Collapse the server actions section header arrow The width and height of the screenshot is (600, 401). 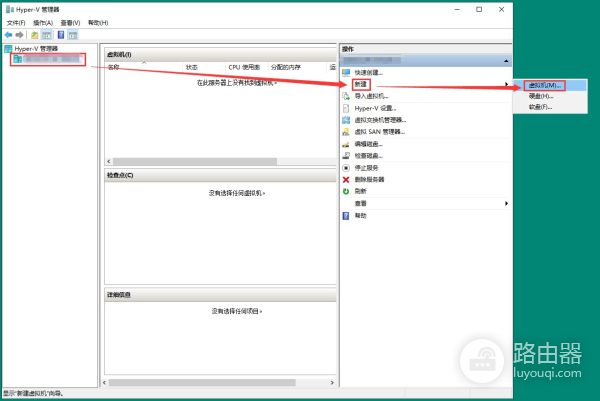(x=506, y=61)
